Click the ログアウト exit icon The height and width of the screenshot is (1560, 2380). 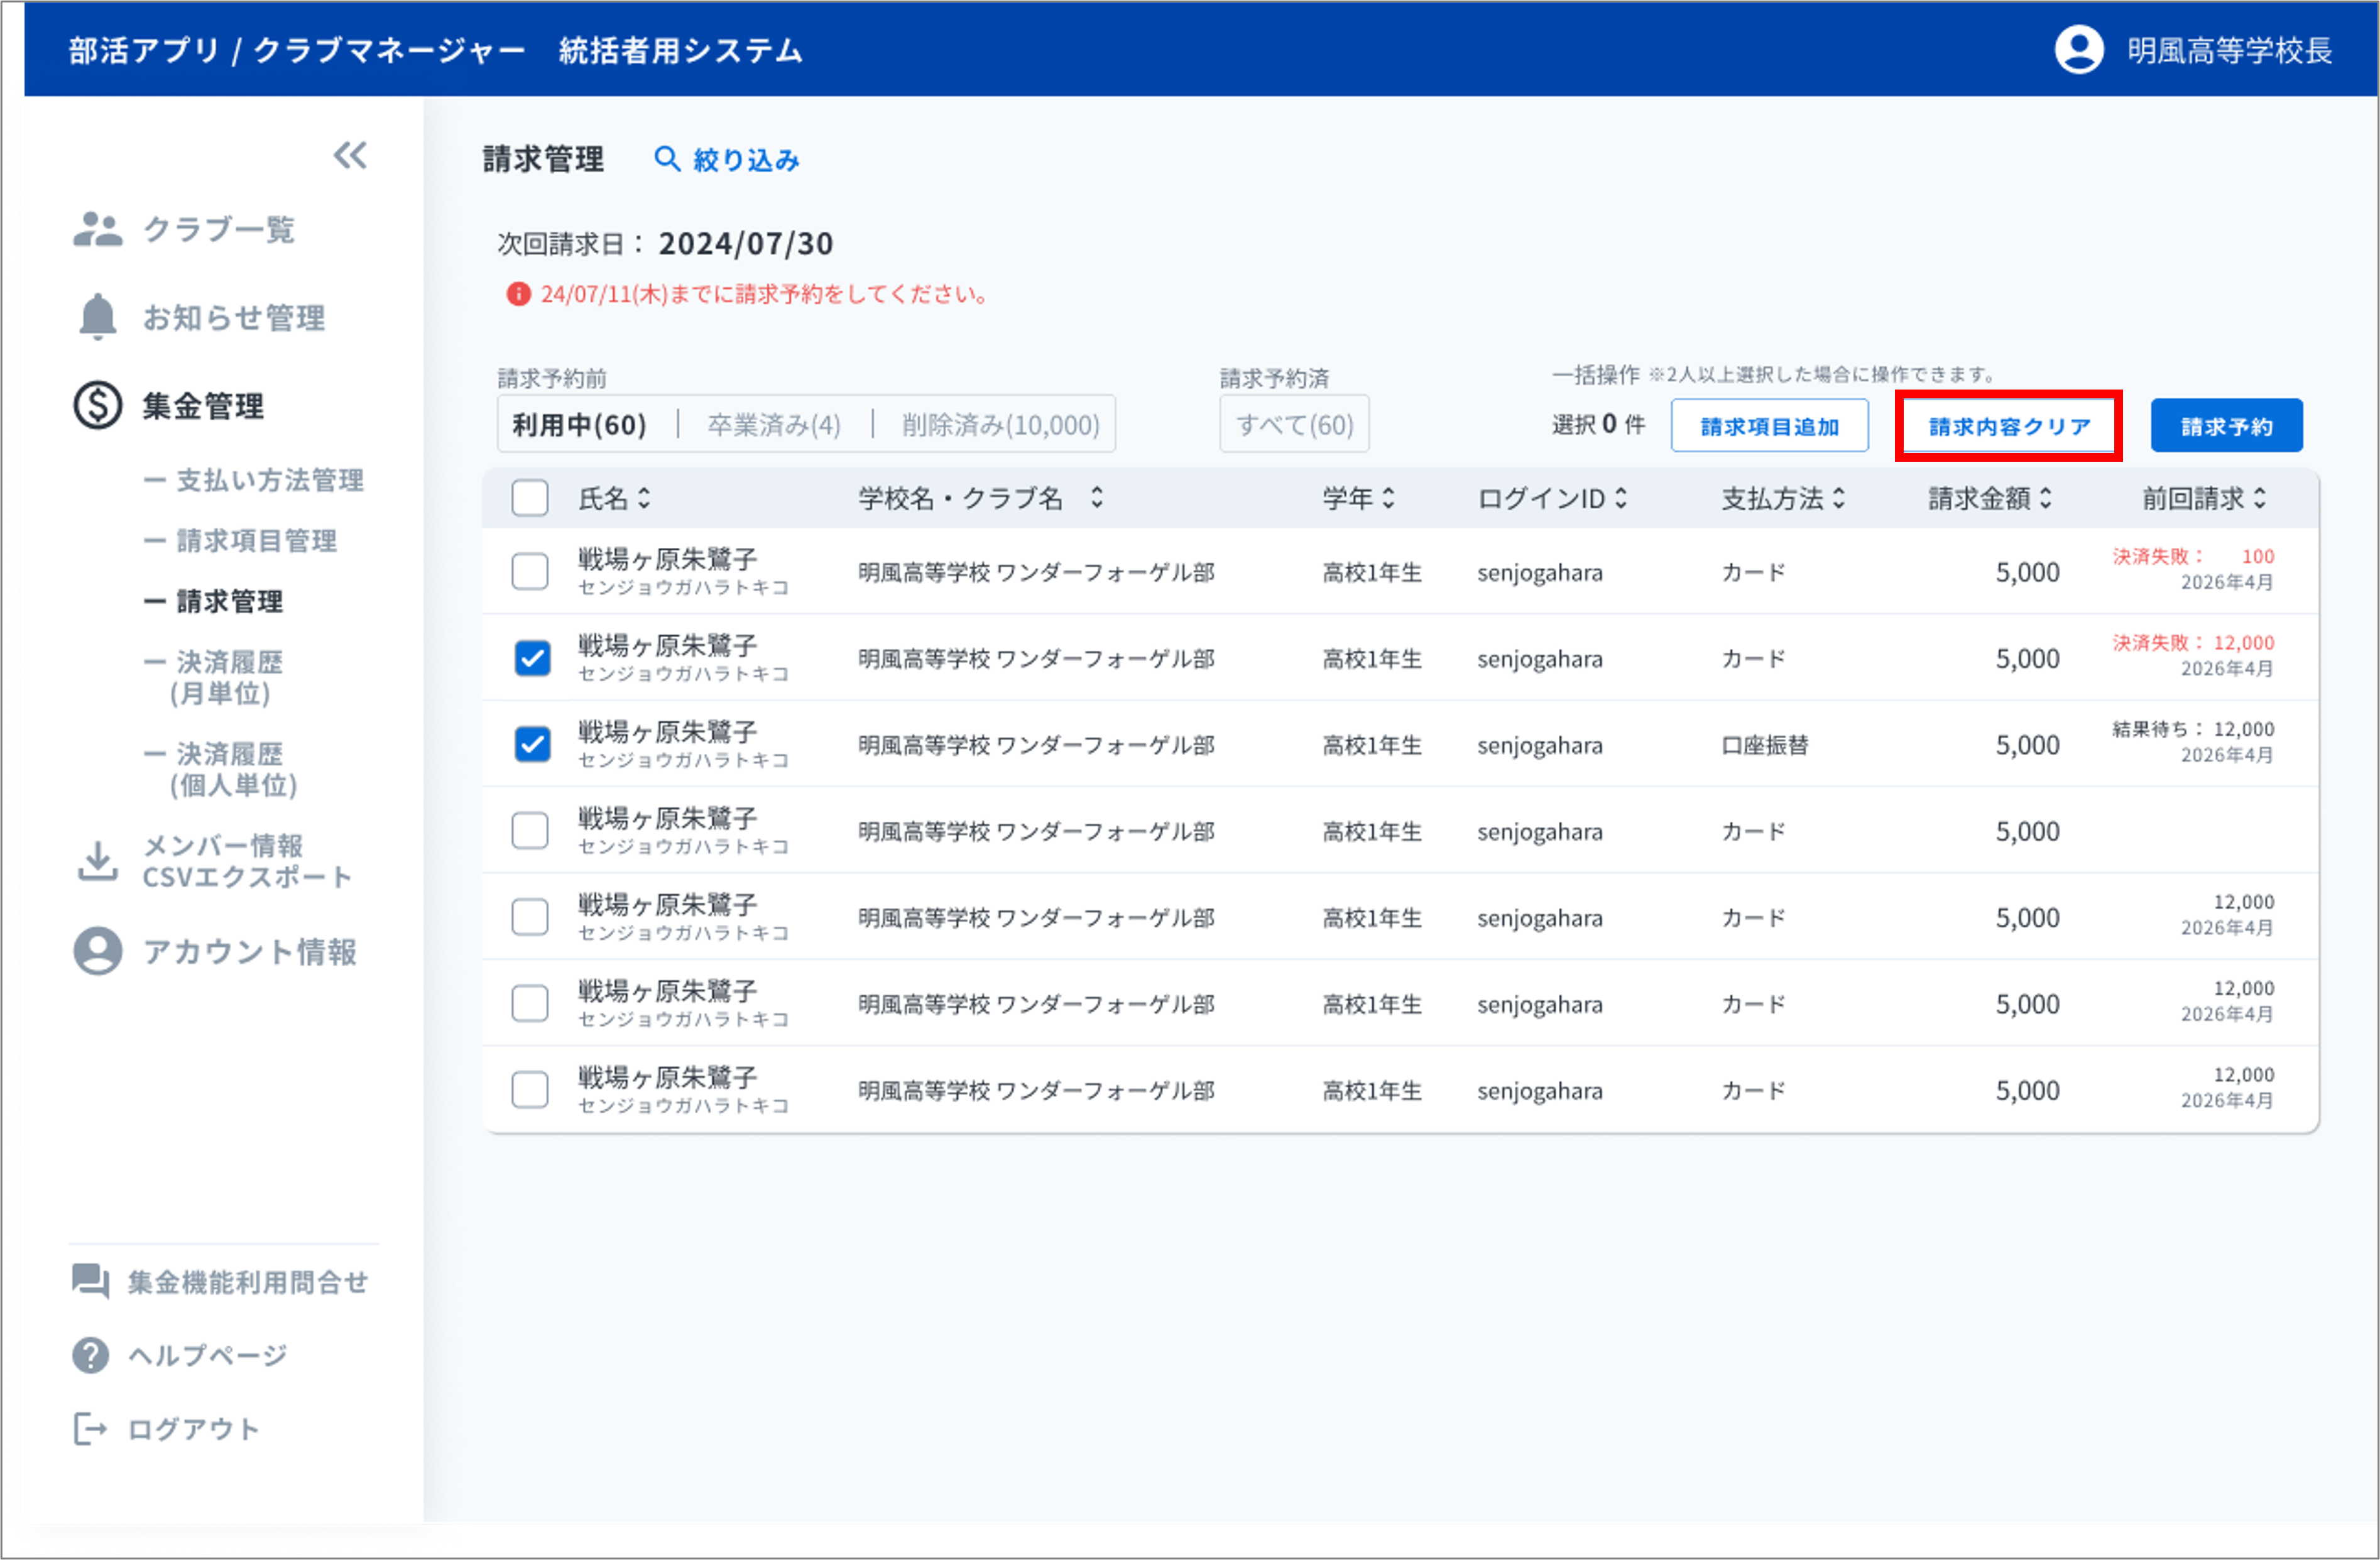(90, 1429)
